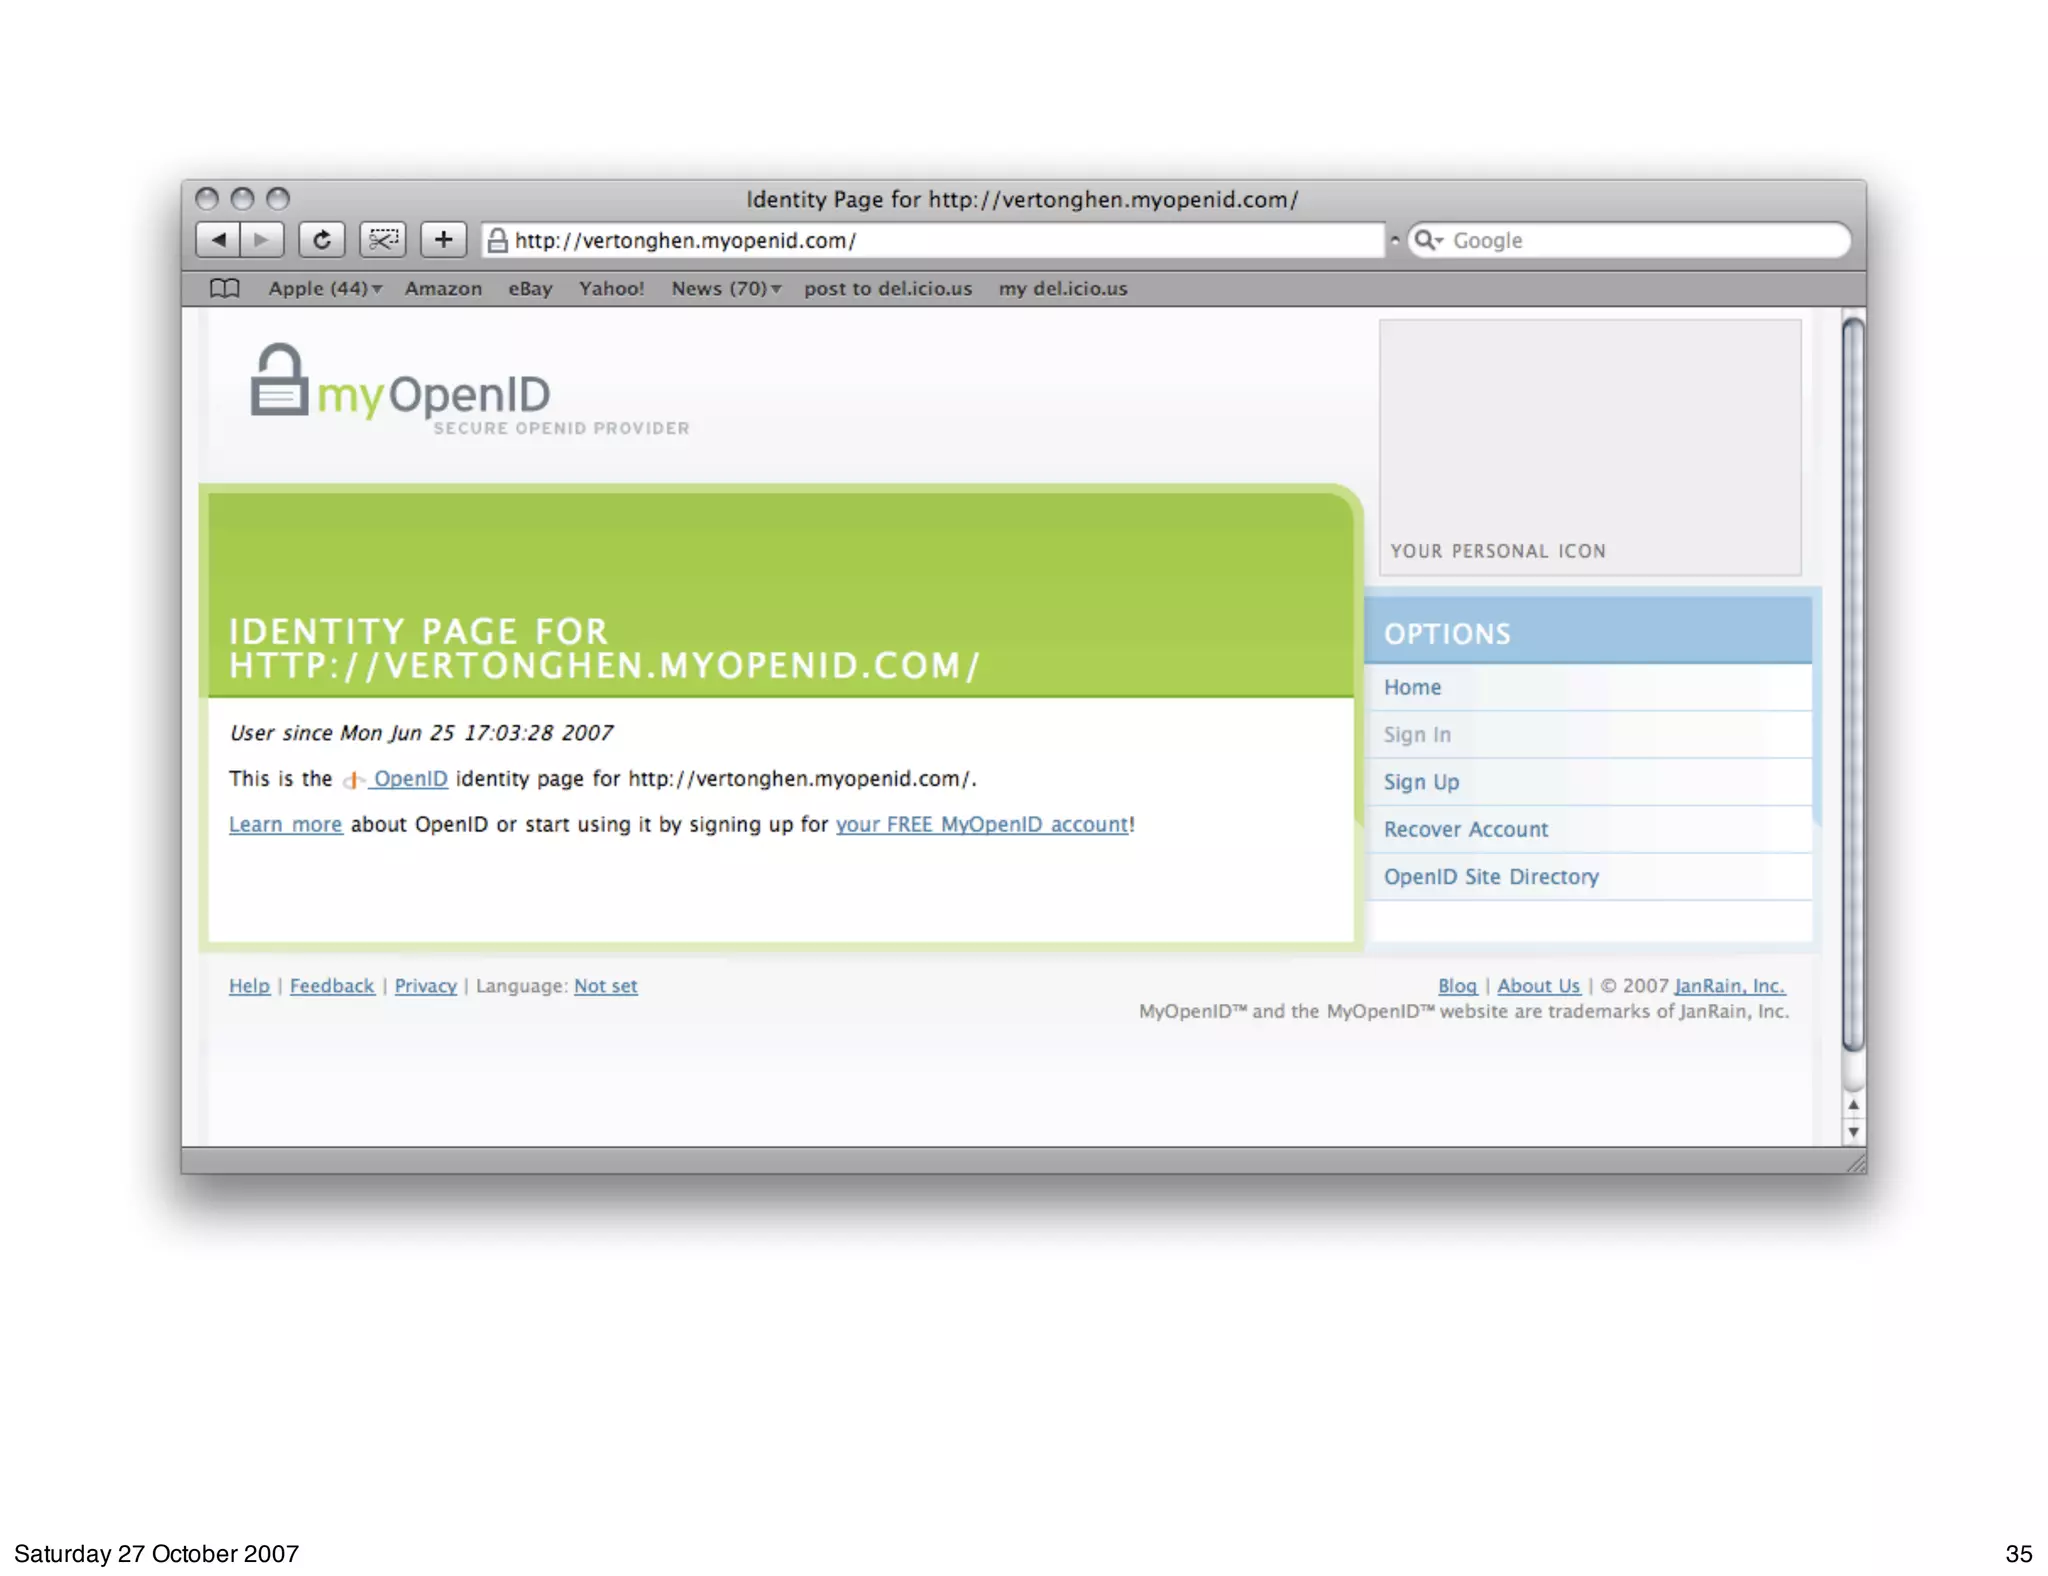Open the Help footer link
2048x1576 pixels.
click(x=249, y=986)
